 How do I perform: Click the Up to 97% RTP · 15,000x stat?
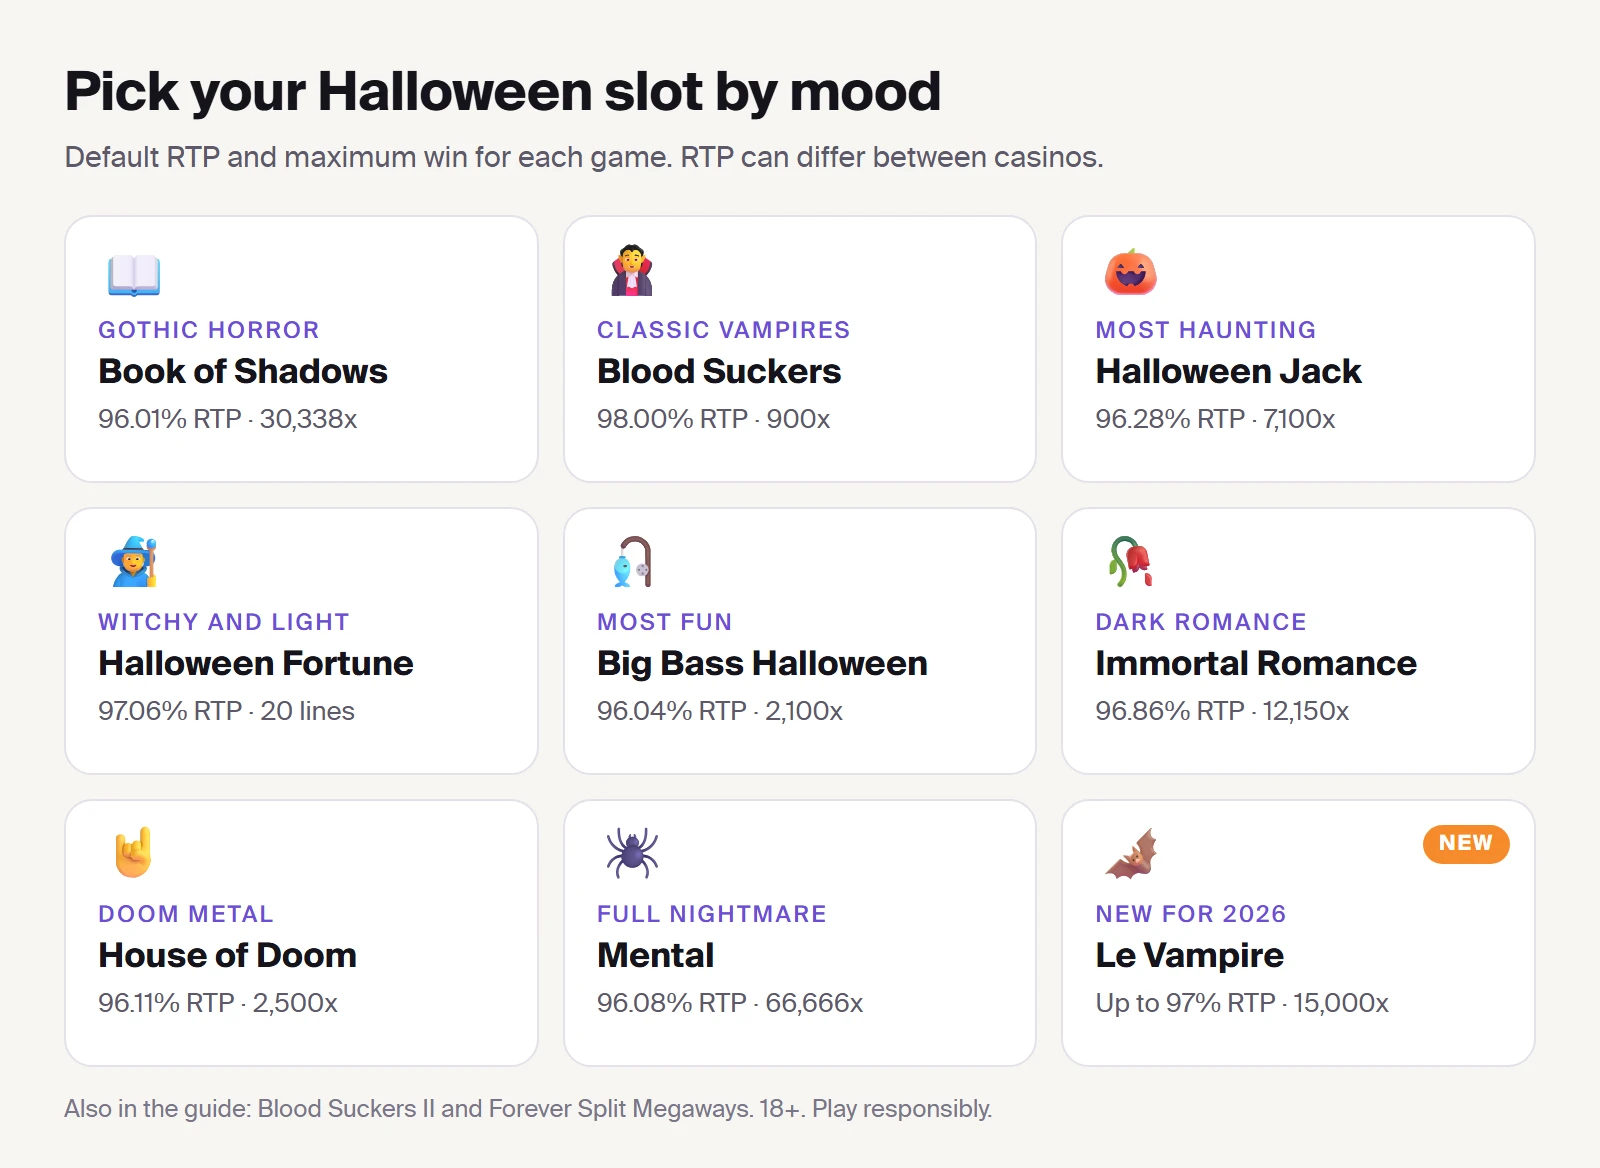(1242, 1003)
